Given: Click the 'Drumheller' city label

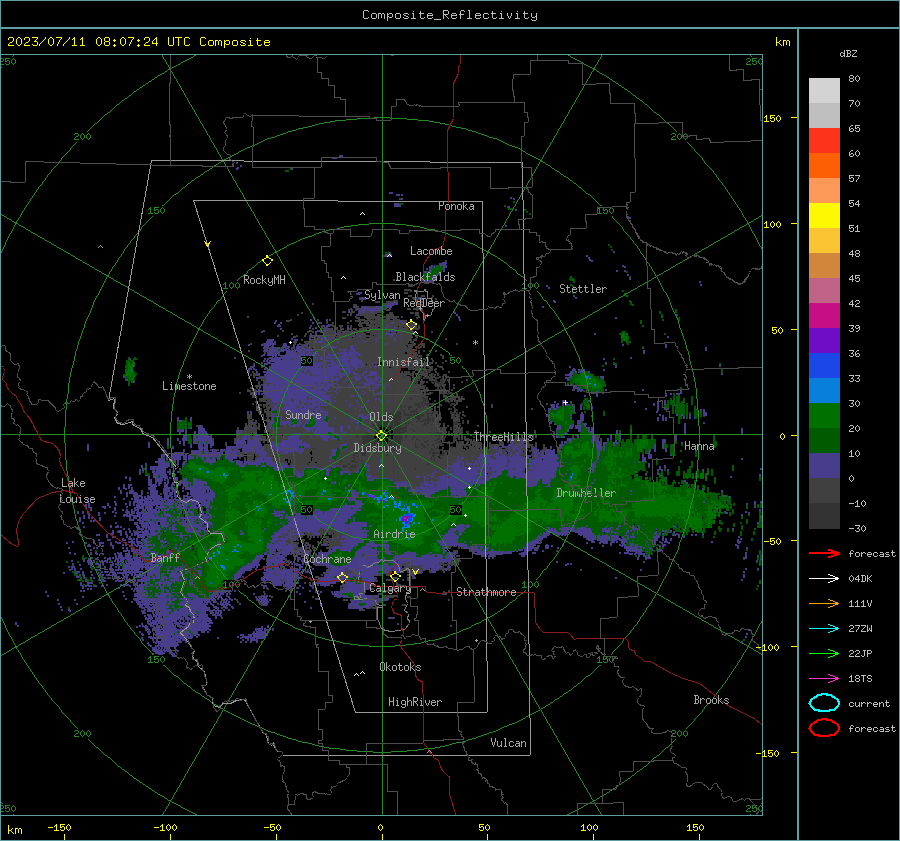Looking at the screenshot, I should pos(586,493).
